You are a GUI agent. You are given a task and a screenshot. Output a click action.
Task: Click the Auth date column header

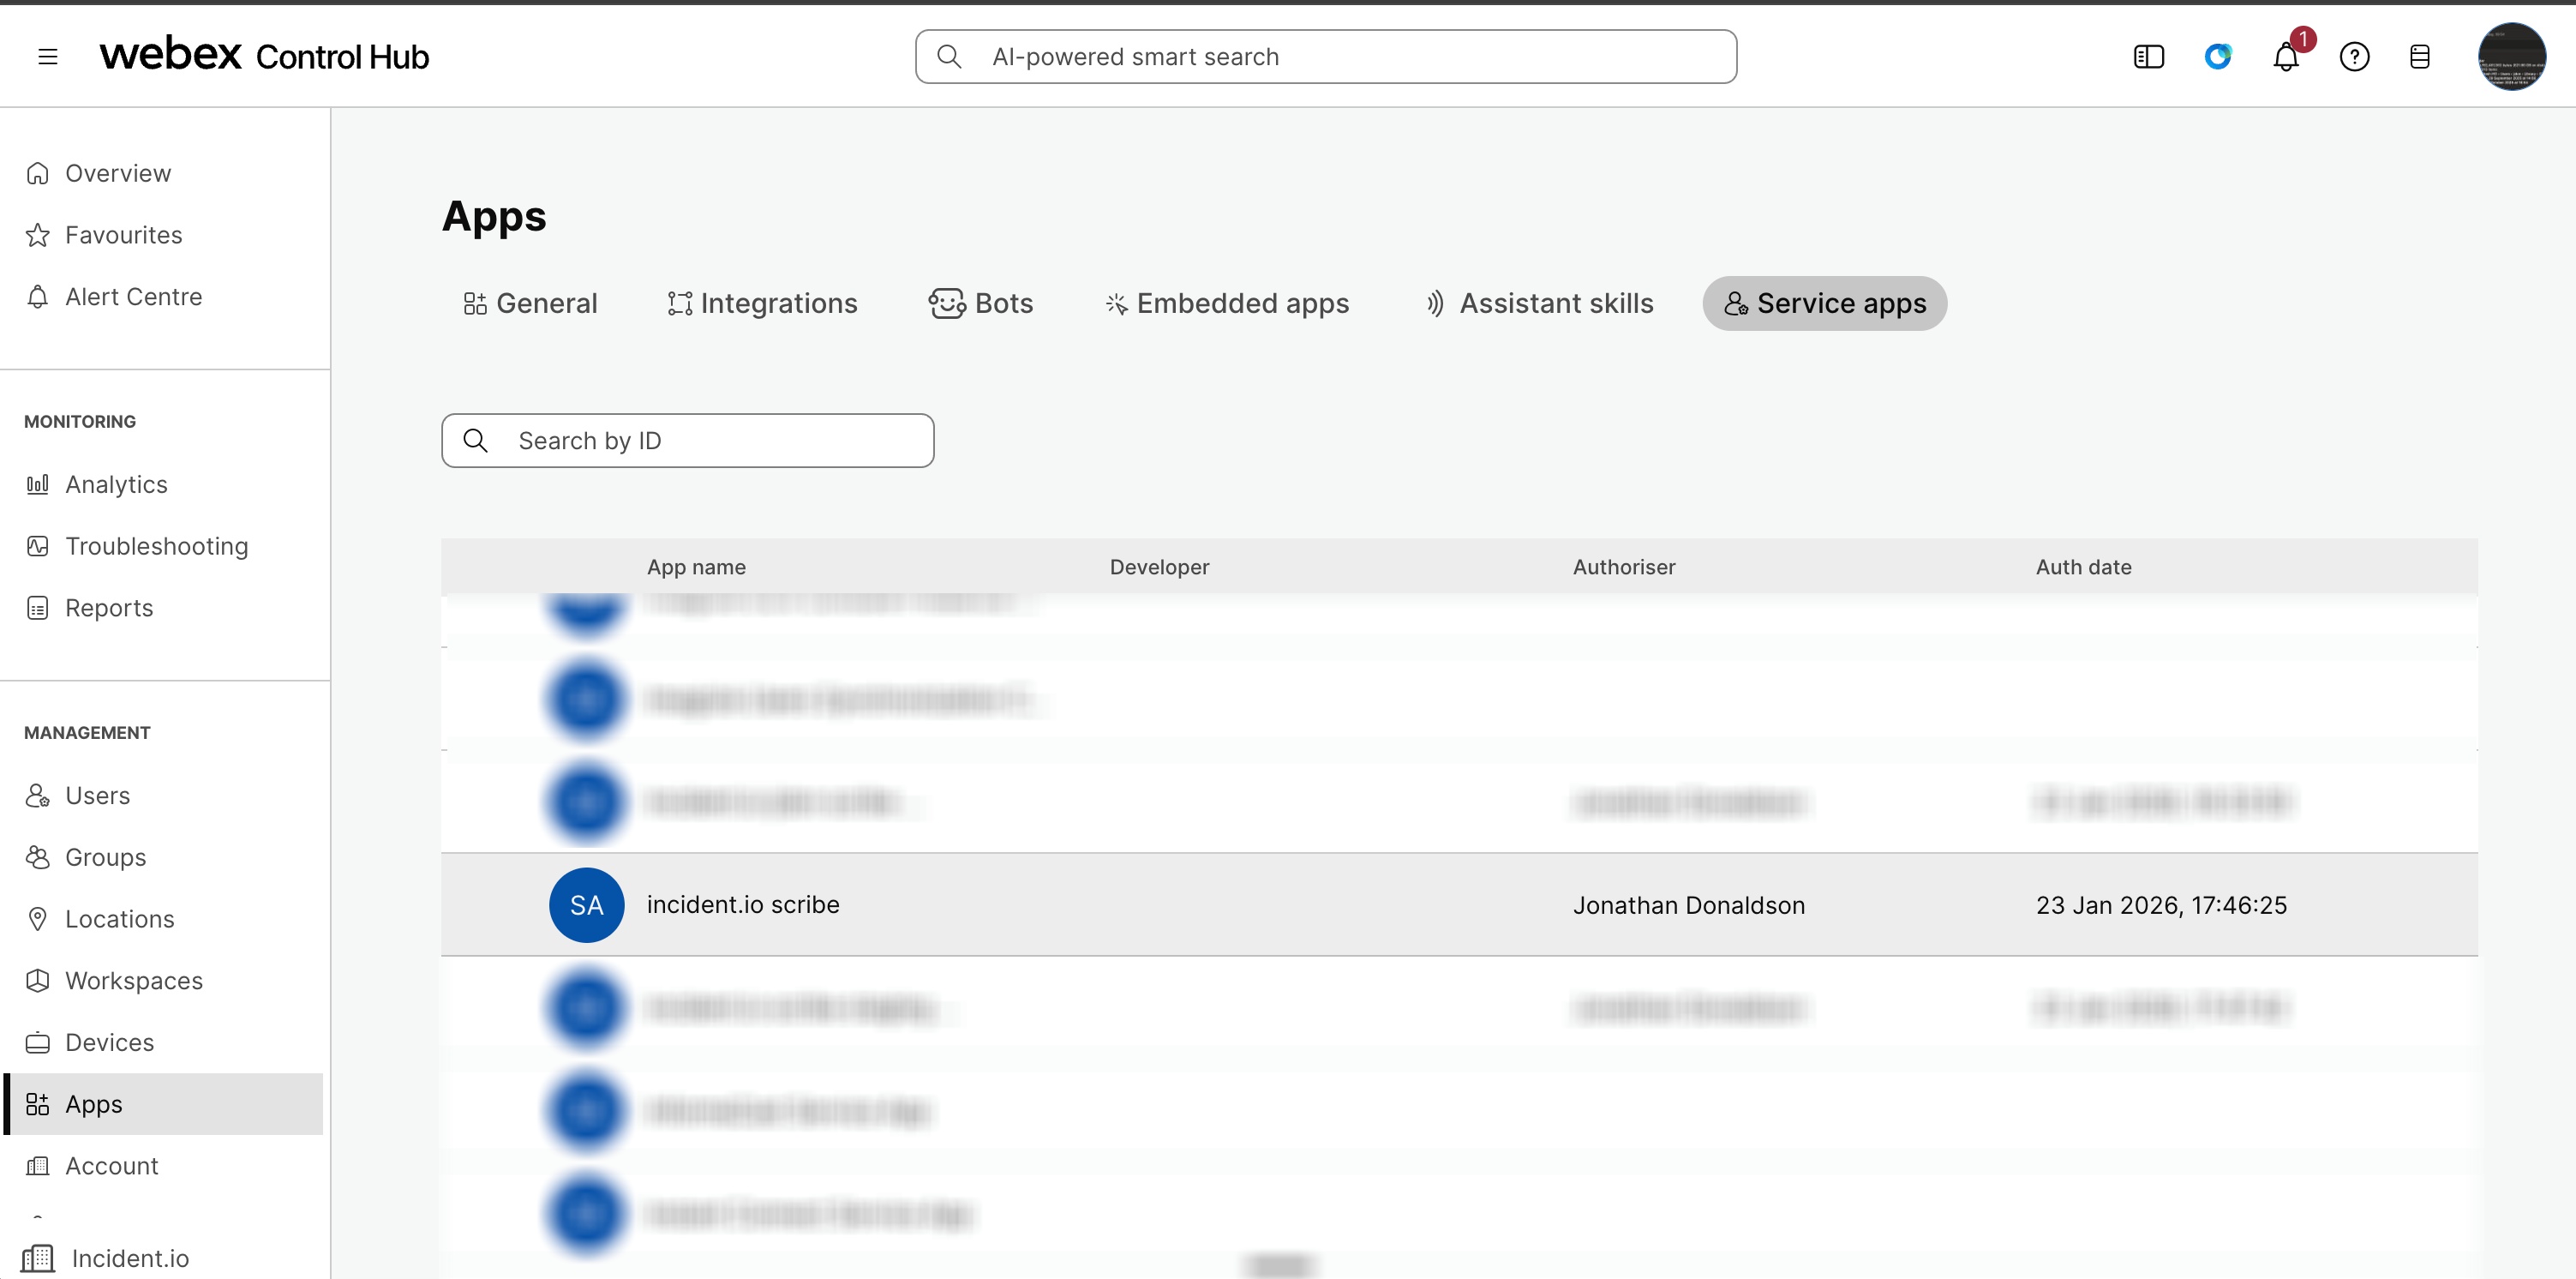(x=2083, y=567)
